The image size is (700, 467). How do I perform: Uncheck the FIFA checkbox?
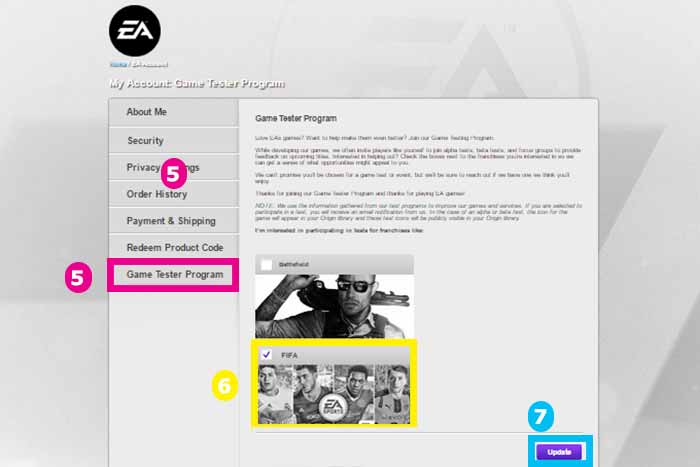267,355
